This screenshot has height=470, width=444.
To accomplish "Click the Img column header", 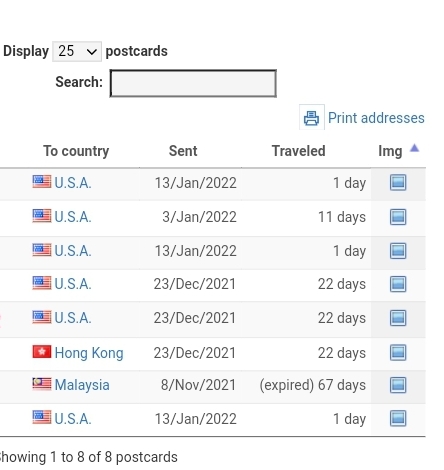I will (x=390, y=151).
